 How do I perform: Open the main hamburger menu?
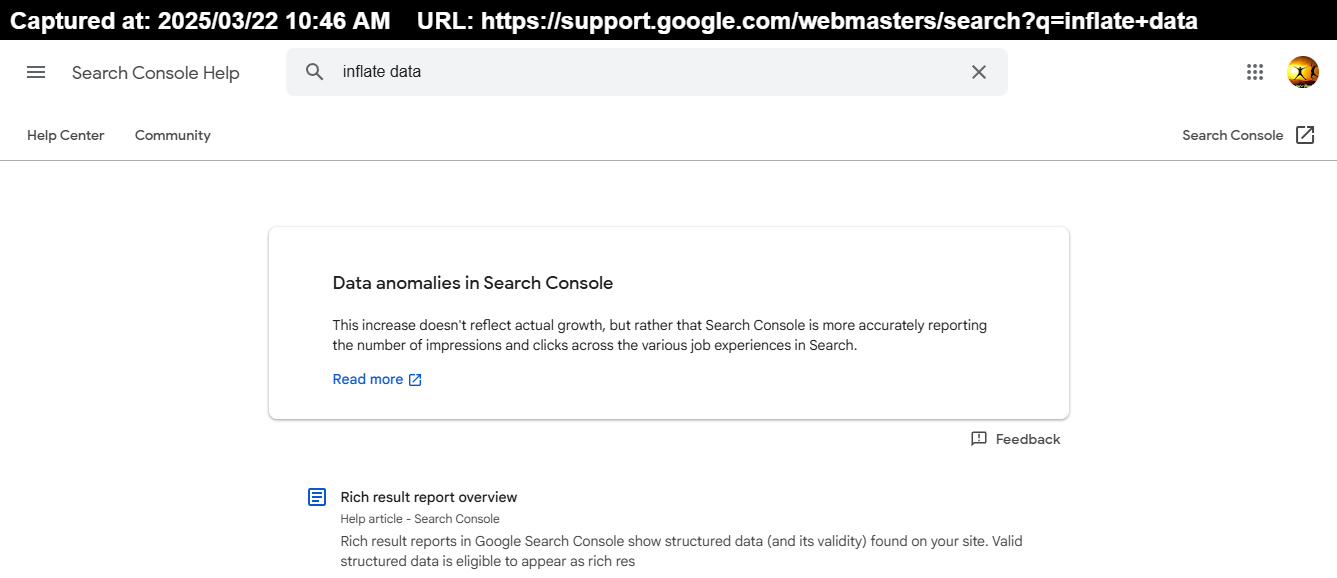36,72
